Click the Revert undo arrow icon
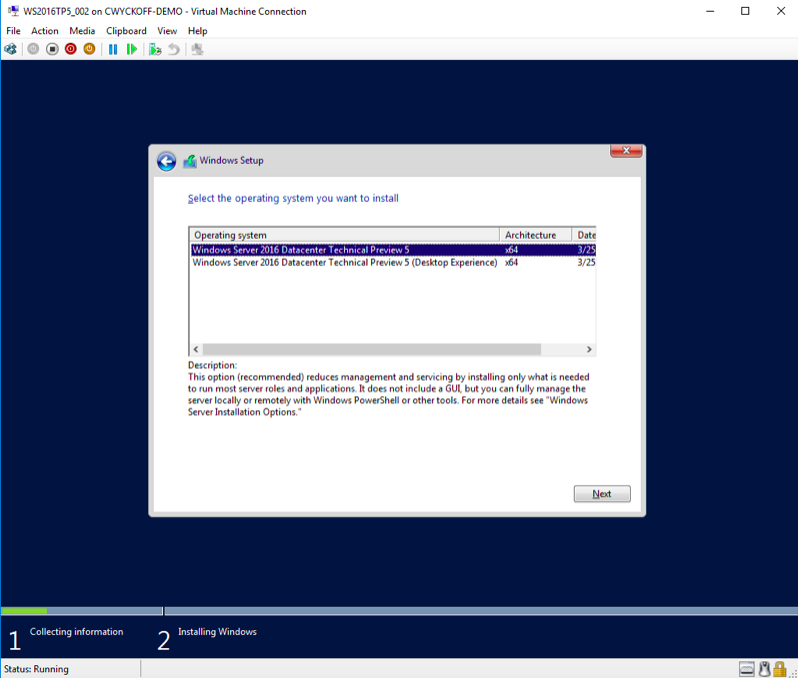This screenshot has width=798, height=678. [x=174, y=49]
